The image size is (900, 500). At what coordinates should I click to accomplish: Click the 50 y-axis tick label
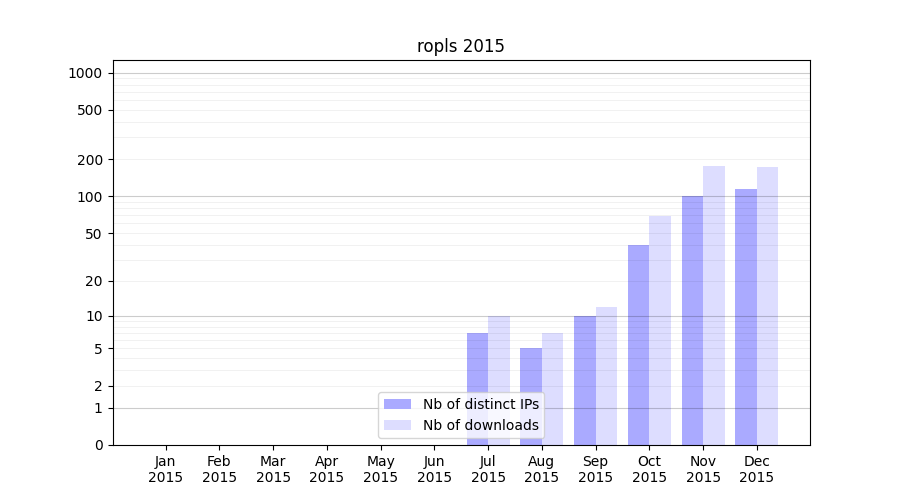coord(95,234)
